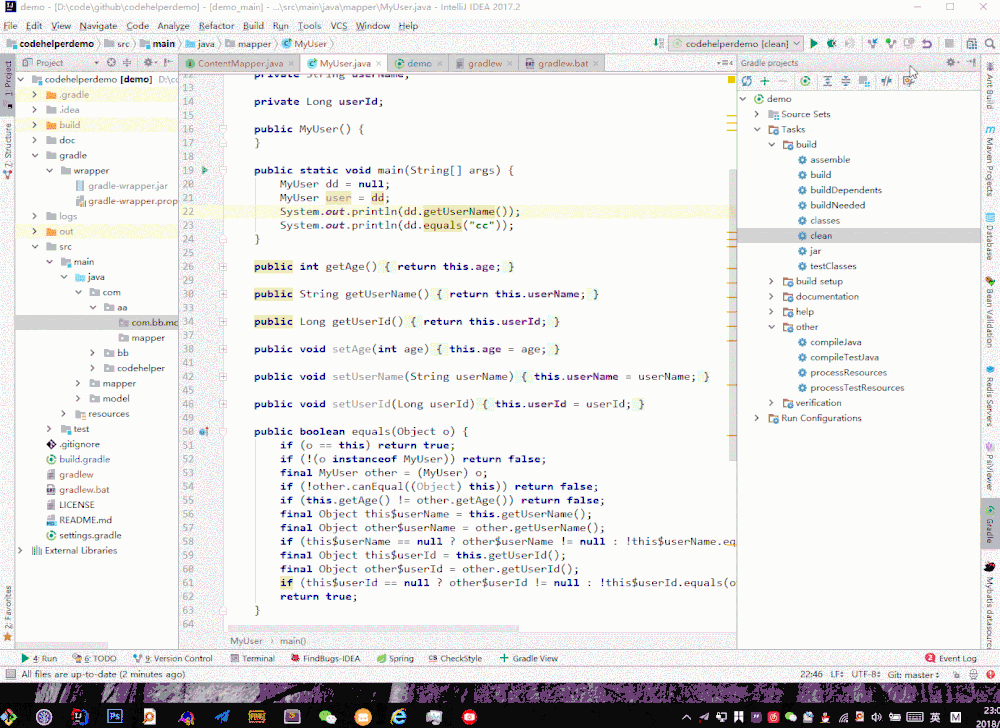Click the Commit changes VCS icon
Viewport: 1000px width, 728px height.
coord(891,44)
